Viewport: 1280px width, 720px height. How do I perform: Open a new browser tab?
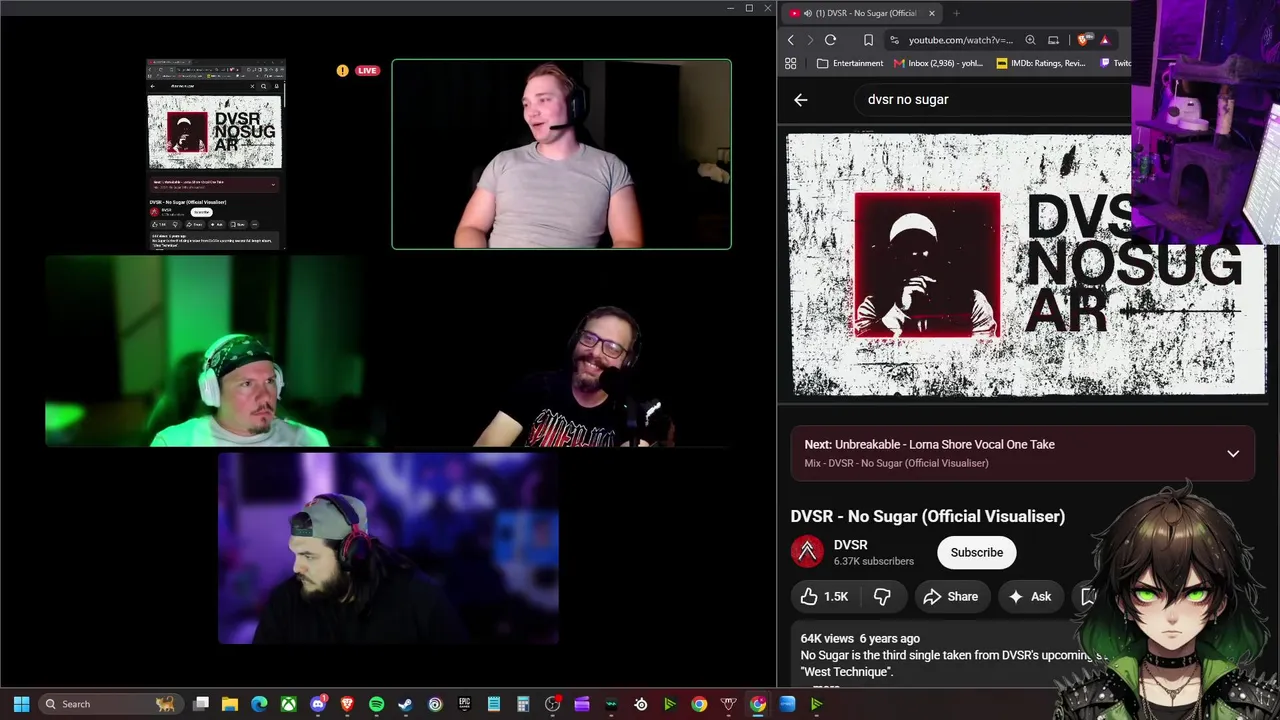tap(956, 13)
